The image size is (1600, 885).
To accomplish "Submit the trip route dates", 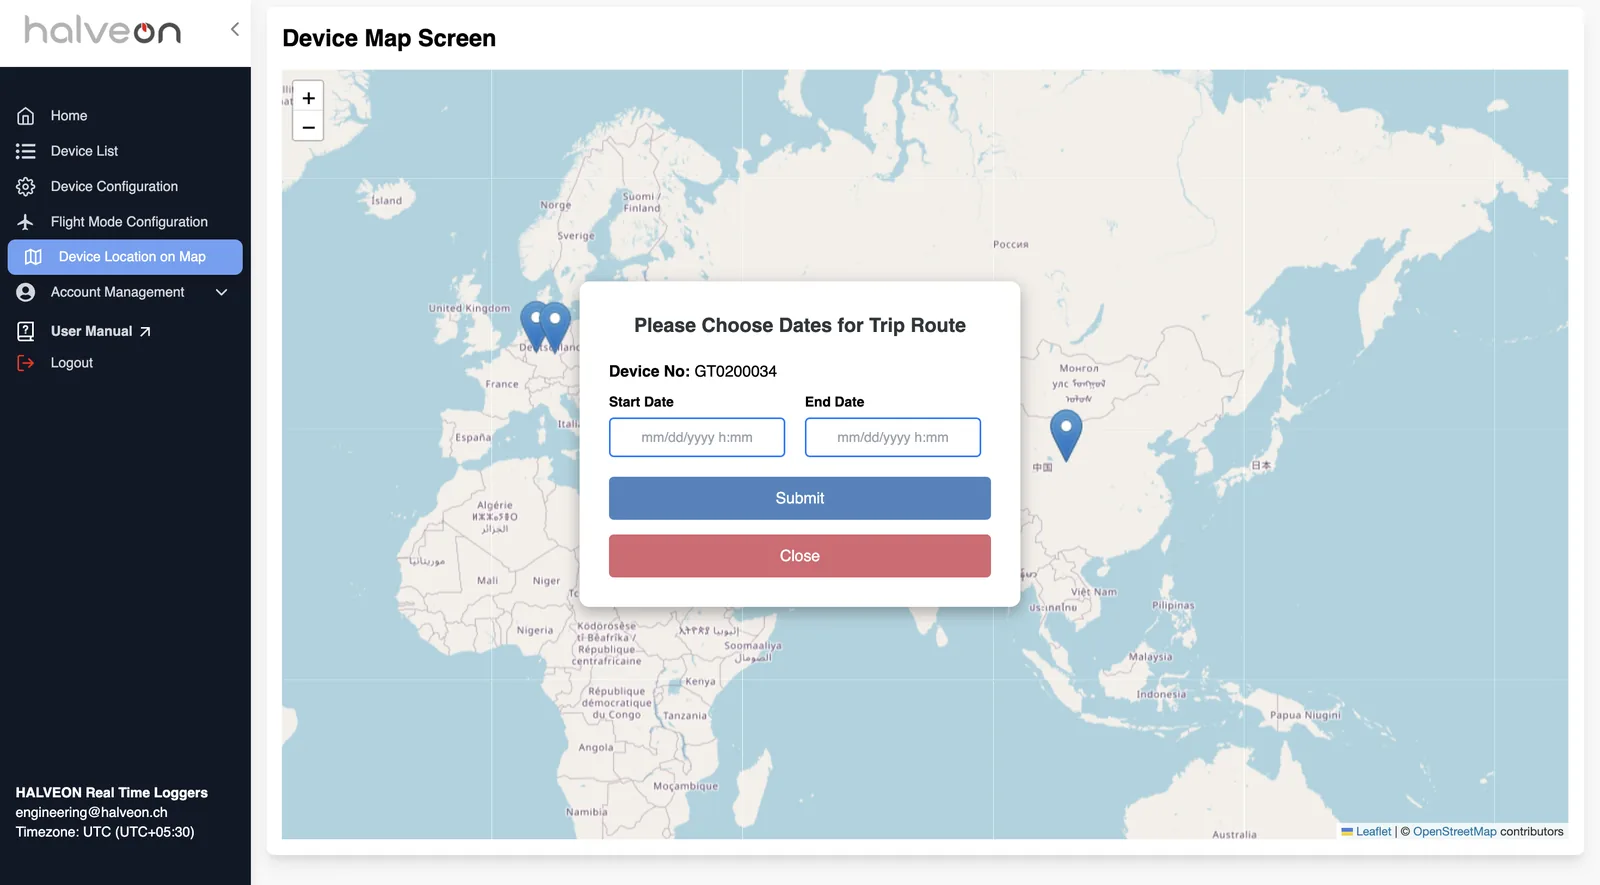I will (800, 498).
